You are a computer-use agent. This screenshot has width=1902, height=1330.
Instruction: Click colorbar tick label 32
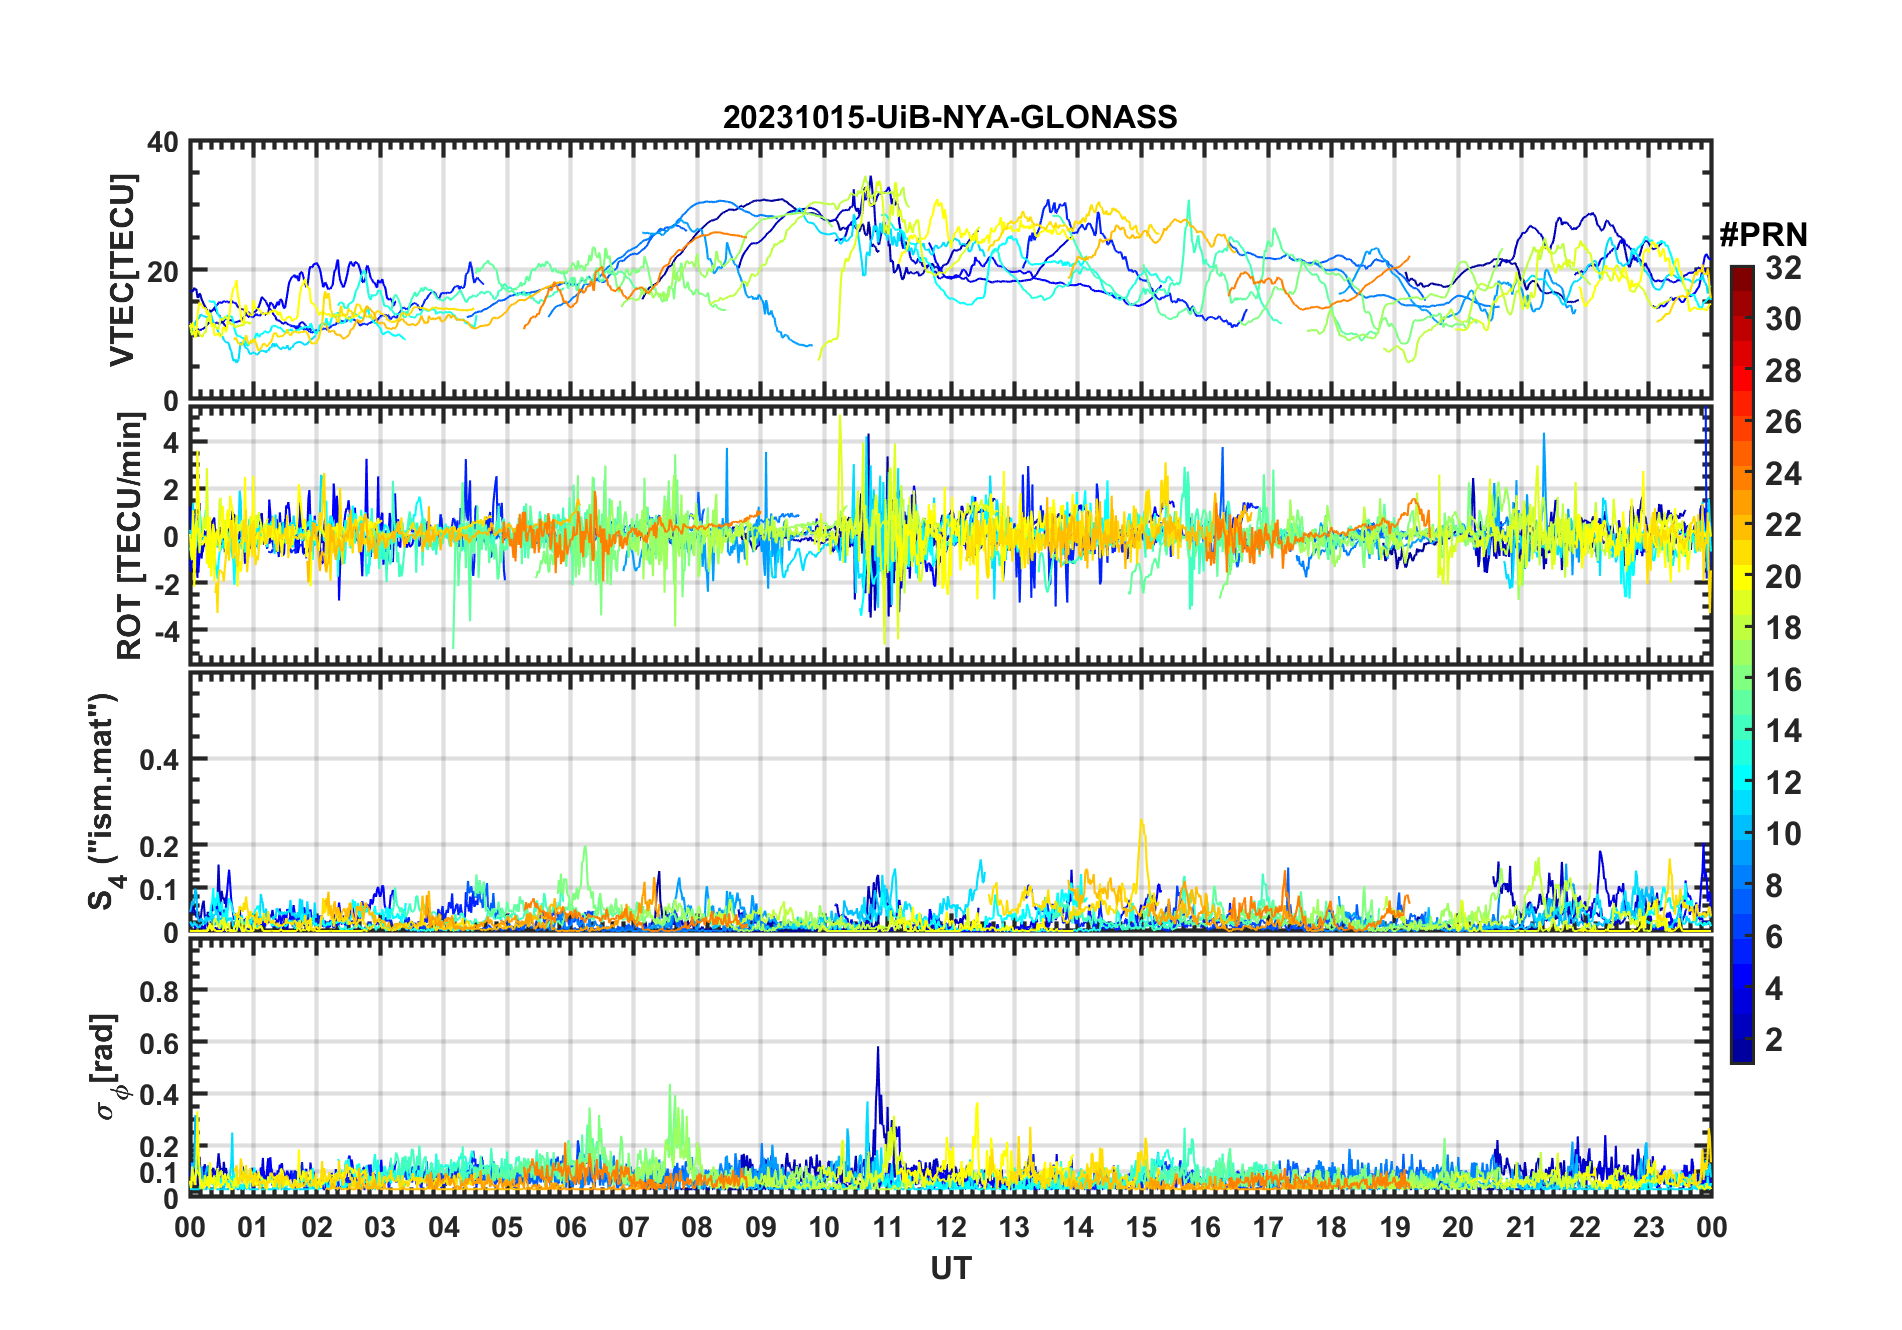point(1783,267)
